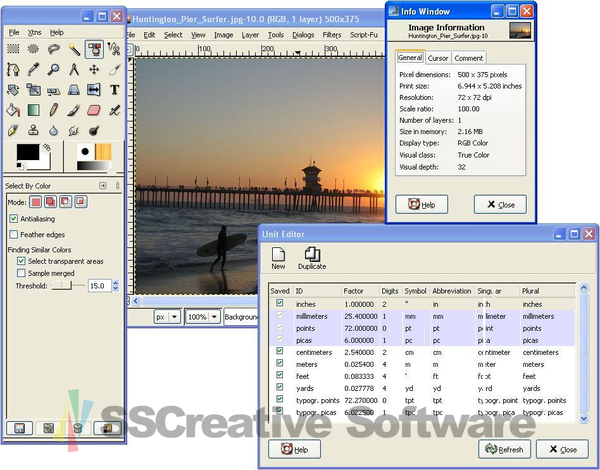This screenshot has width=600, height=470.
Task: Click Refresh button in Unit Editor
Action: pyautogui.click(x=504, y=449)
